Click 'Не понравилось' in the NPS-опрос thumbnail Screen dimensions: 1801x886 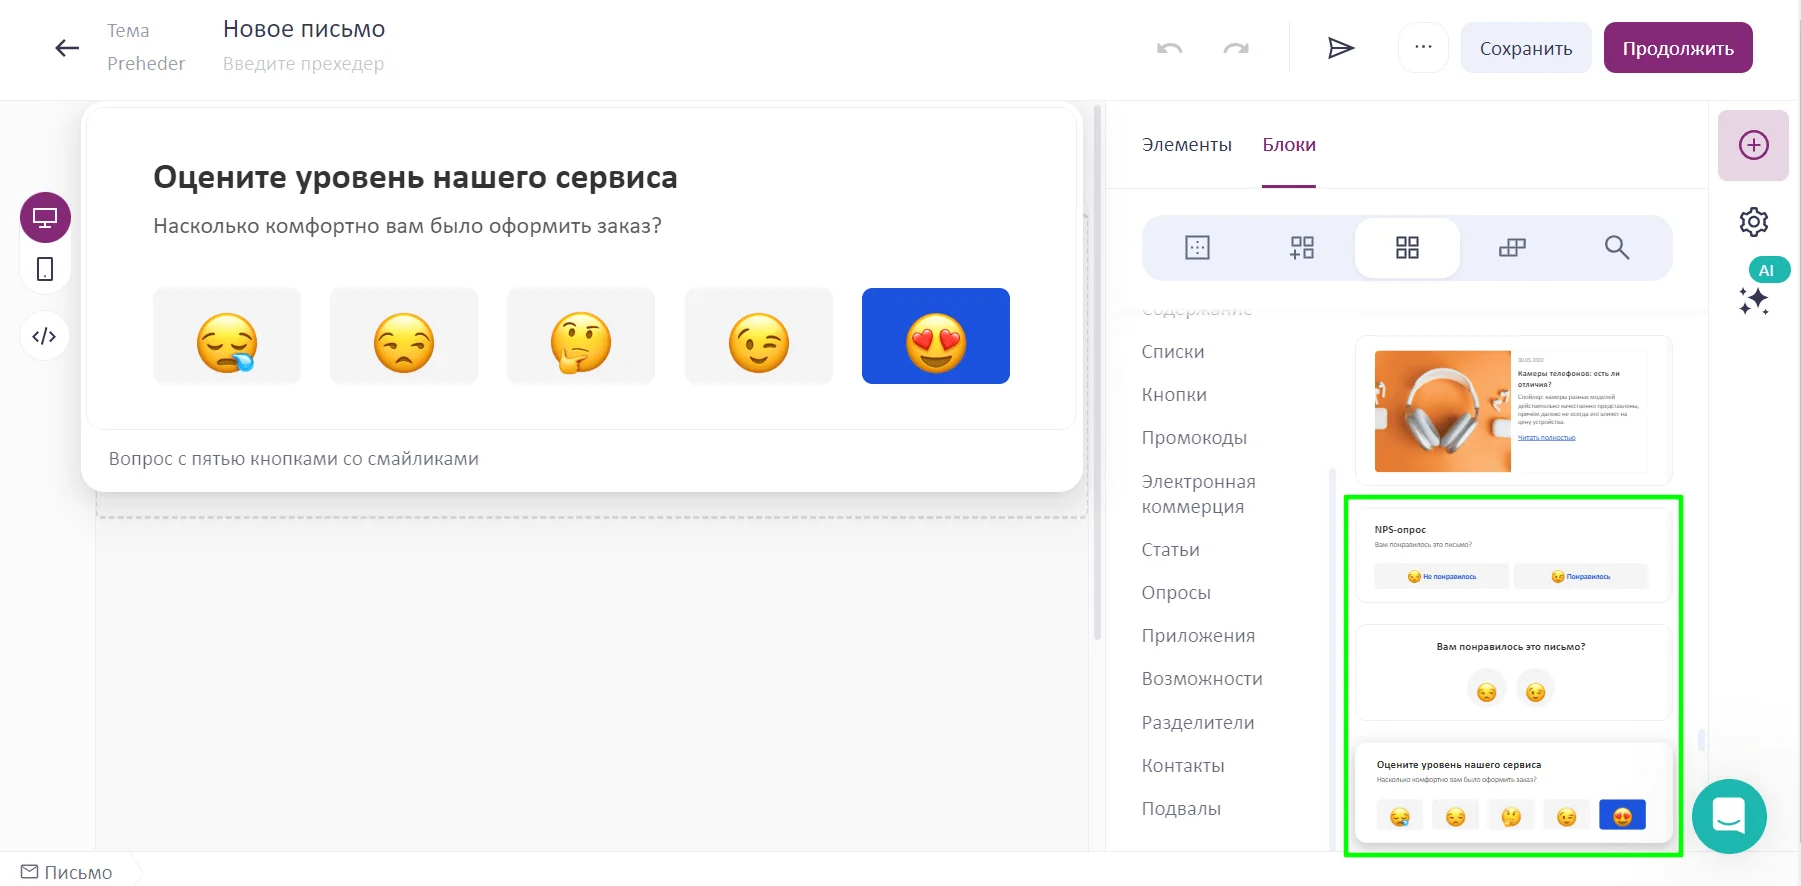tap(1442, 576)
